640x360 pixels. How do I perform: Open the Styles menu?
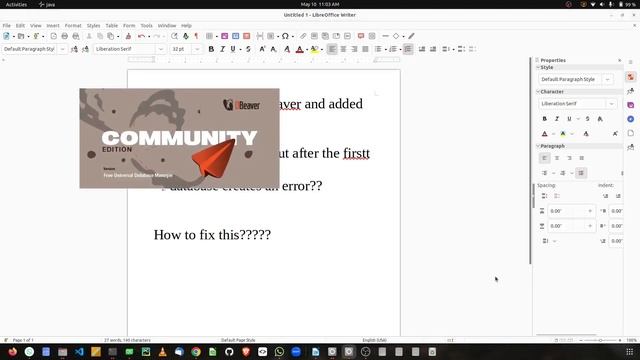[93, 26]
